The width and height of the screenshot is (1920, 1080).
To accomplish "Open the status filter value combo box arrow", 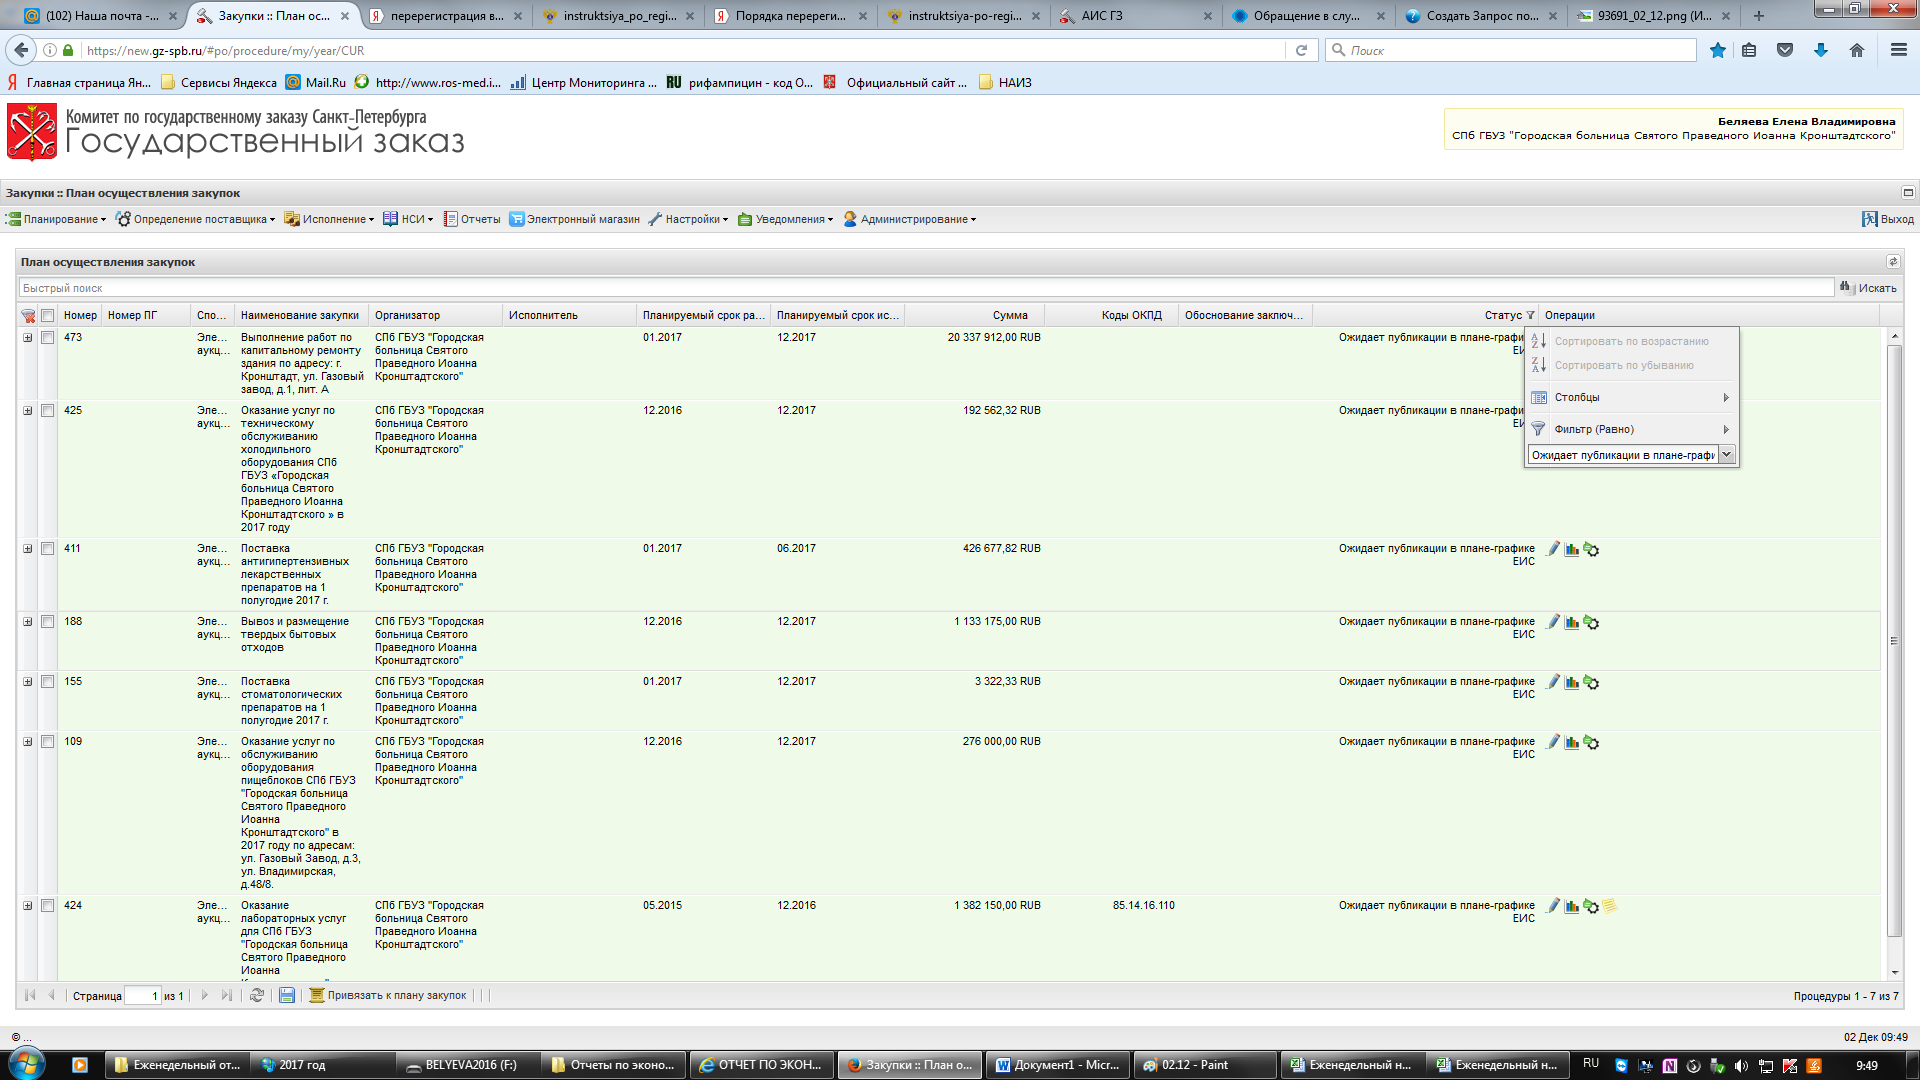I will pos(1726,455).
